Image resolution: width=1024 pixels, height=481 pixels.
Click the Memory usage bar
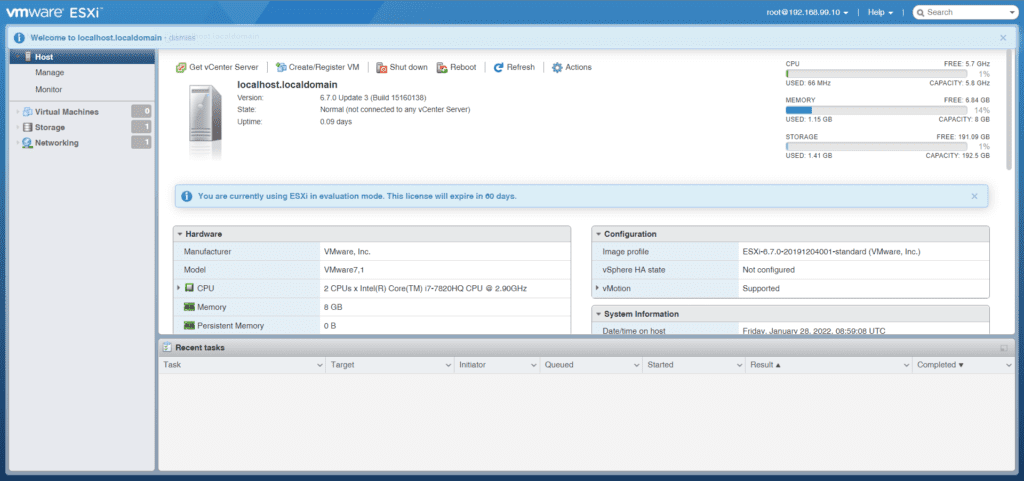tap(876, 110)
